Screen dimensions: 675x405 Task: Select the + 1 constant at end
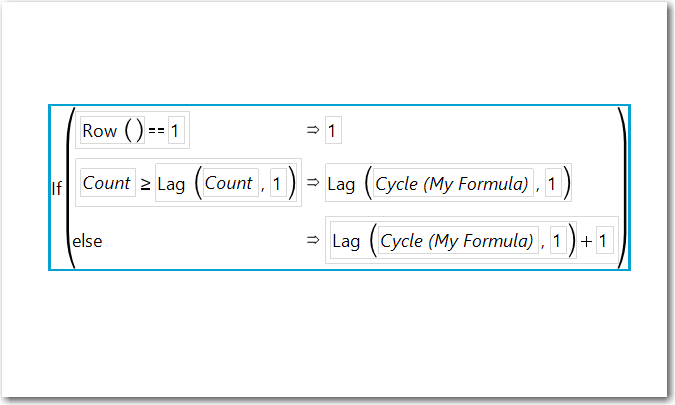604,240
